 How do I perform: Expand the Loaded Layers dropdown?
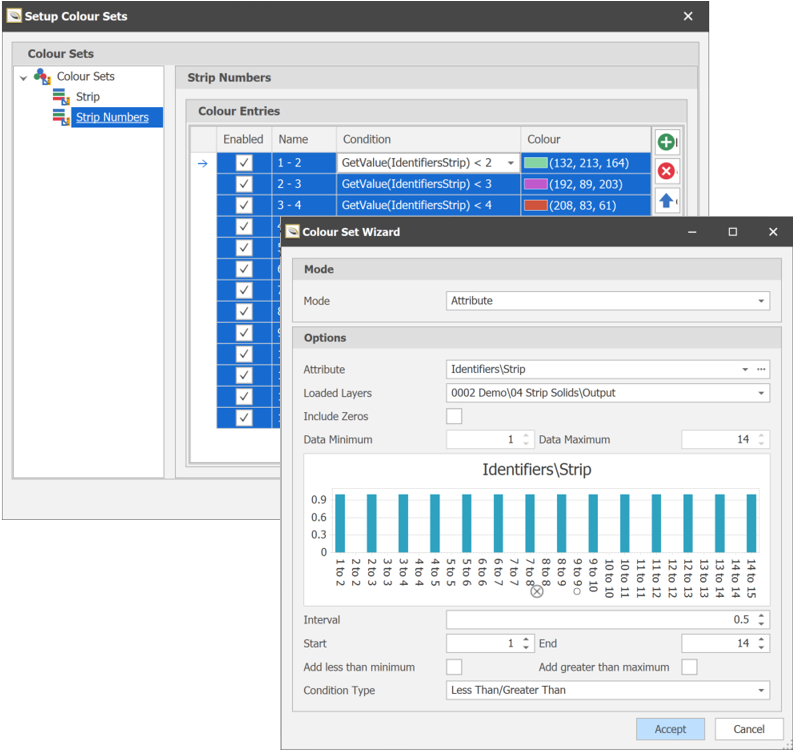point(761,394)
